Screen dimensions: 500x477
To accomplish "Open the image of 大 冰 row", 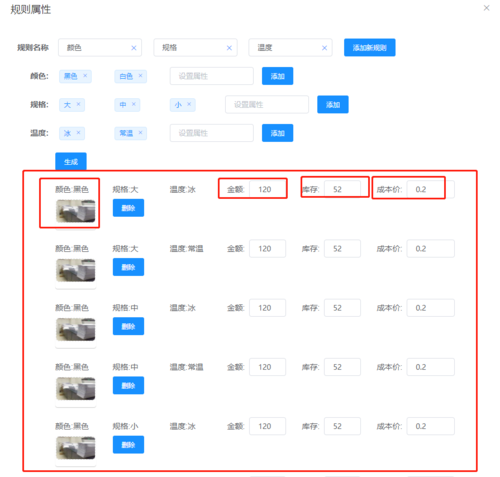I will [76, 211].
